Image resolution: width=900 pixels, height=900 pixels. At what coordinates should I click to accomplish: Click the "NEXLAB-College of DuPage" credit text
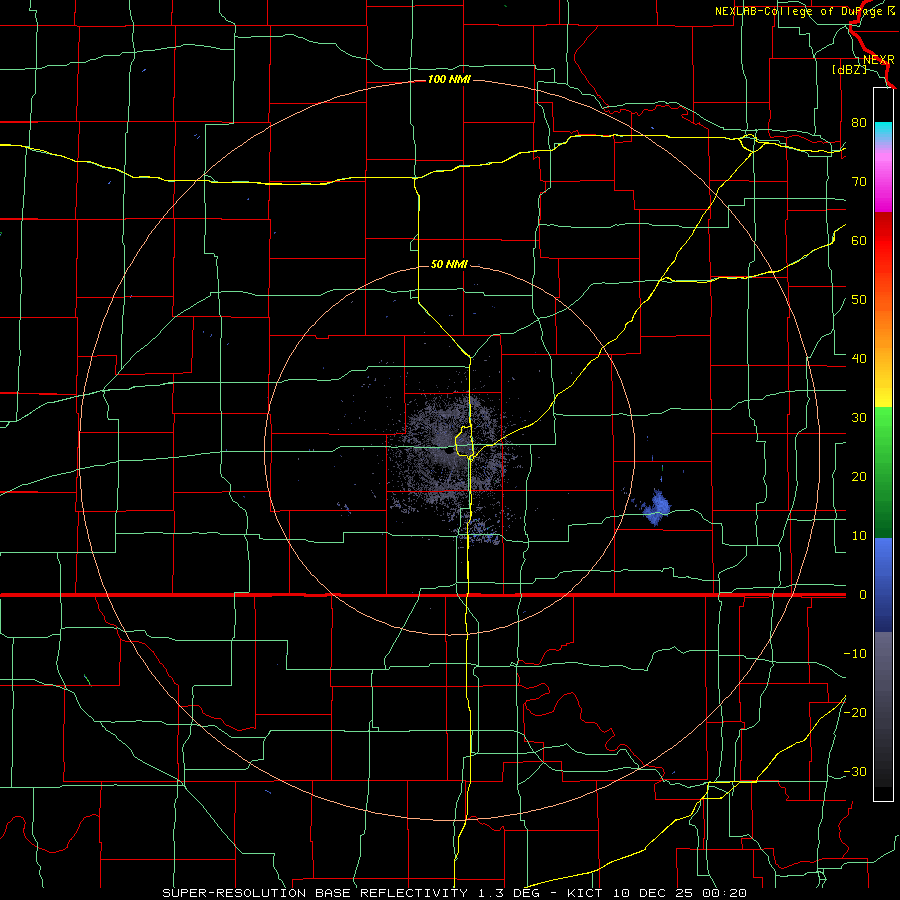(799, 11)
